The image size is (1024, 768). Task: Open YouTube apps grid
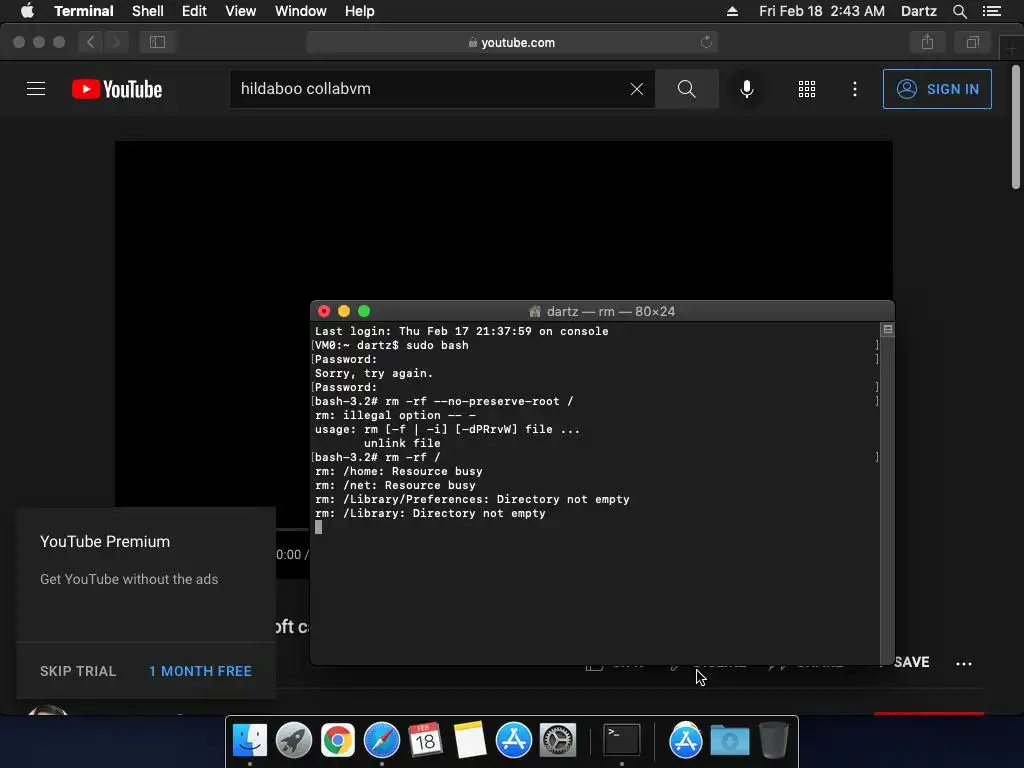point(807,89)
